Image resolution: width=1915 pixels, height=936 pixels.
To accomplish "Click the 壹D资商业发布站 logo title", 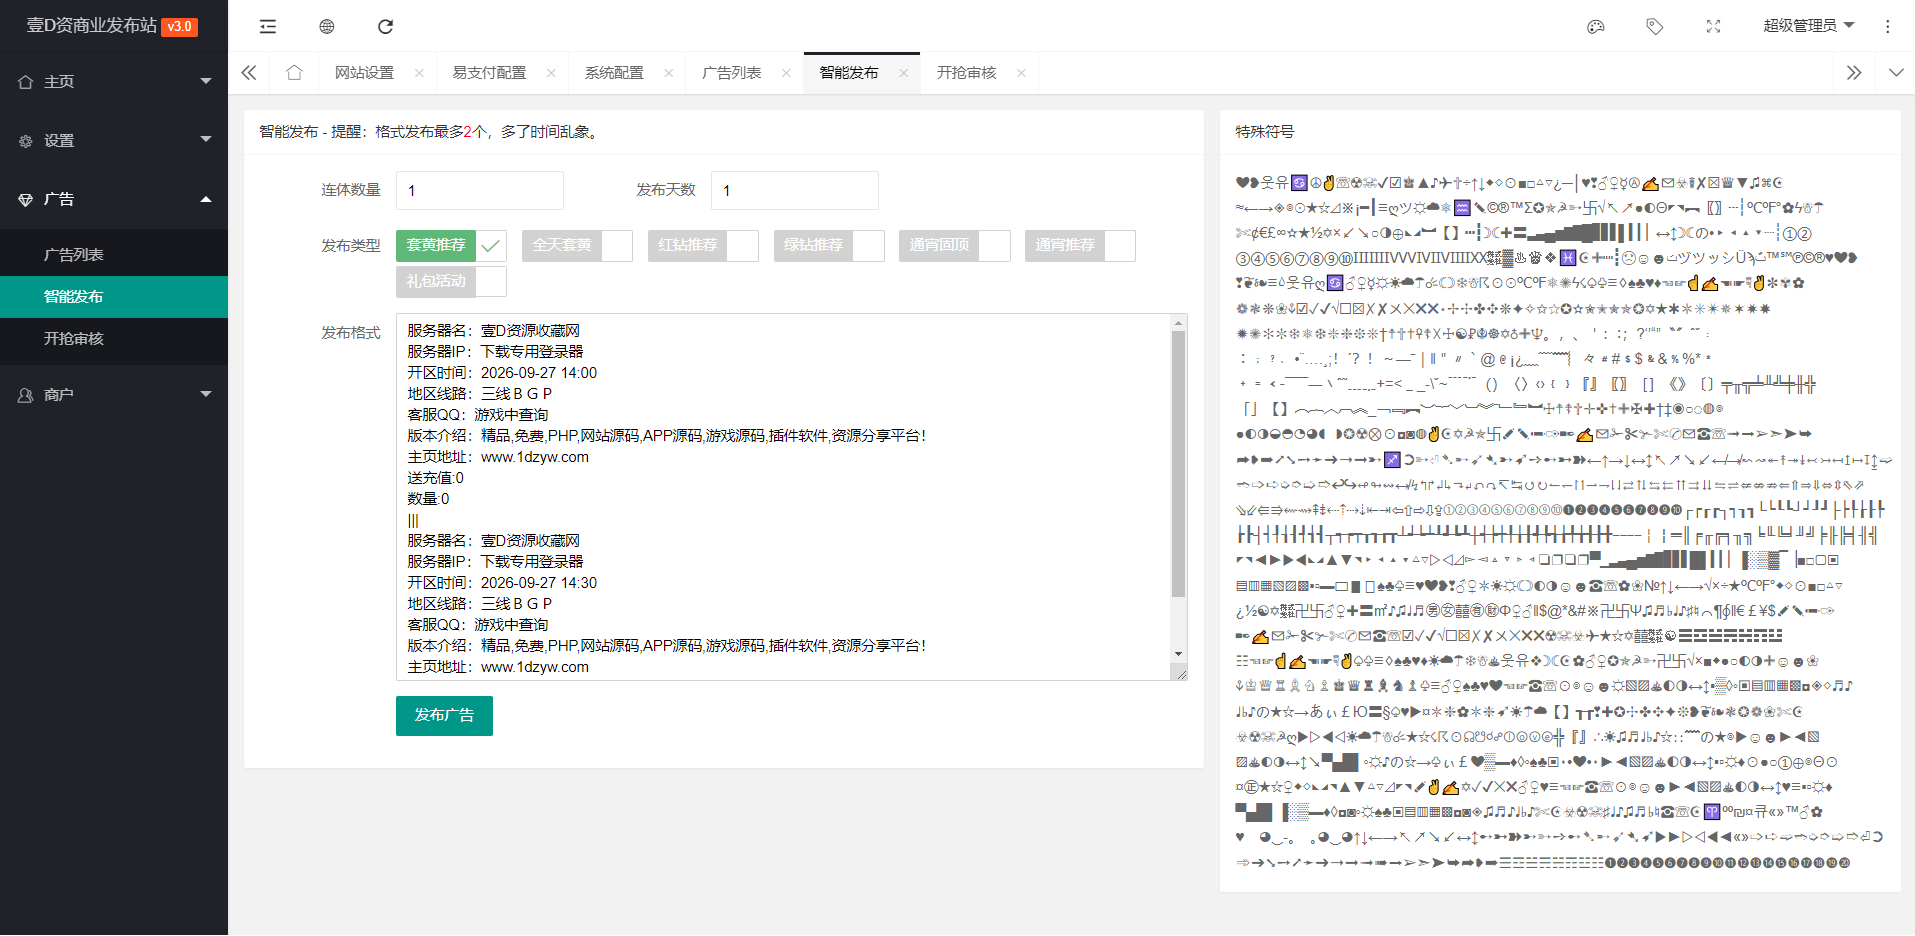I will coord(92,26).
